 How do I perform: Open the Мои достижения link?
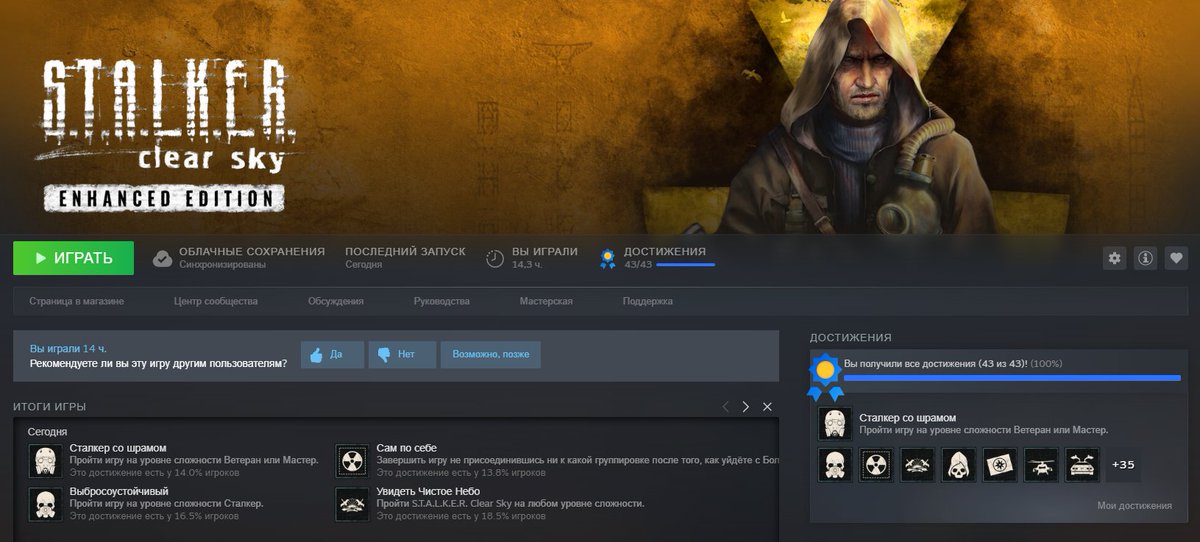[1134, 506]
